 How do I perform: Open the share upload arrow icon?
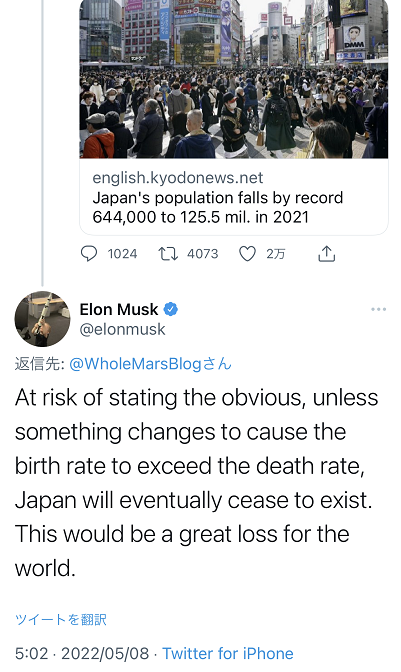point(326,253)
